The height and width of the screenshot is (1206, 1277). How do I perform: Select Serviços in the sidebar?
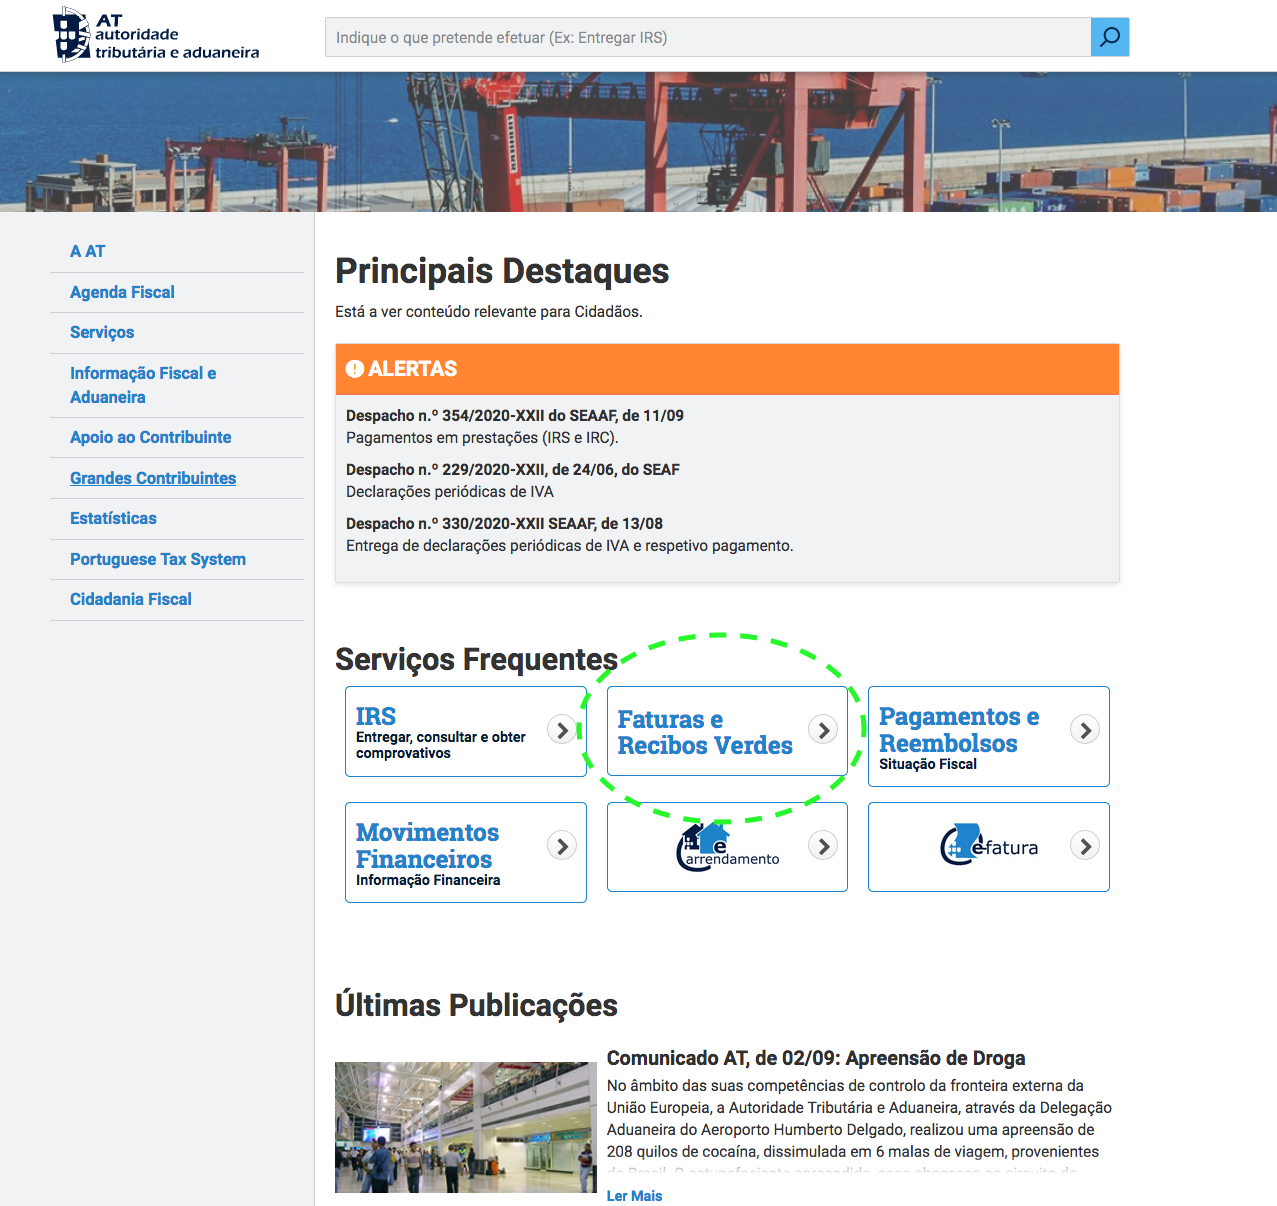click(102, 332)
